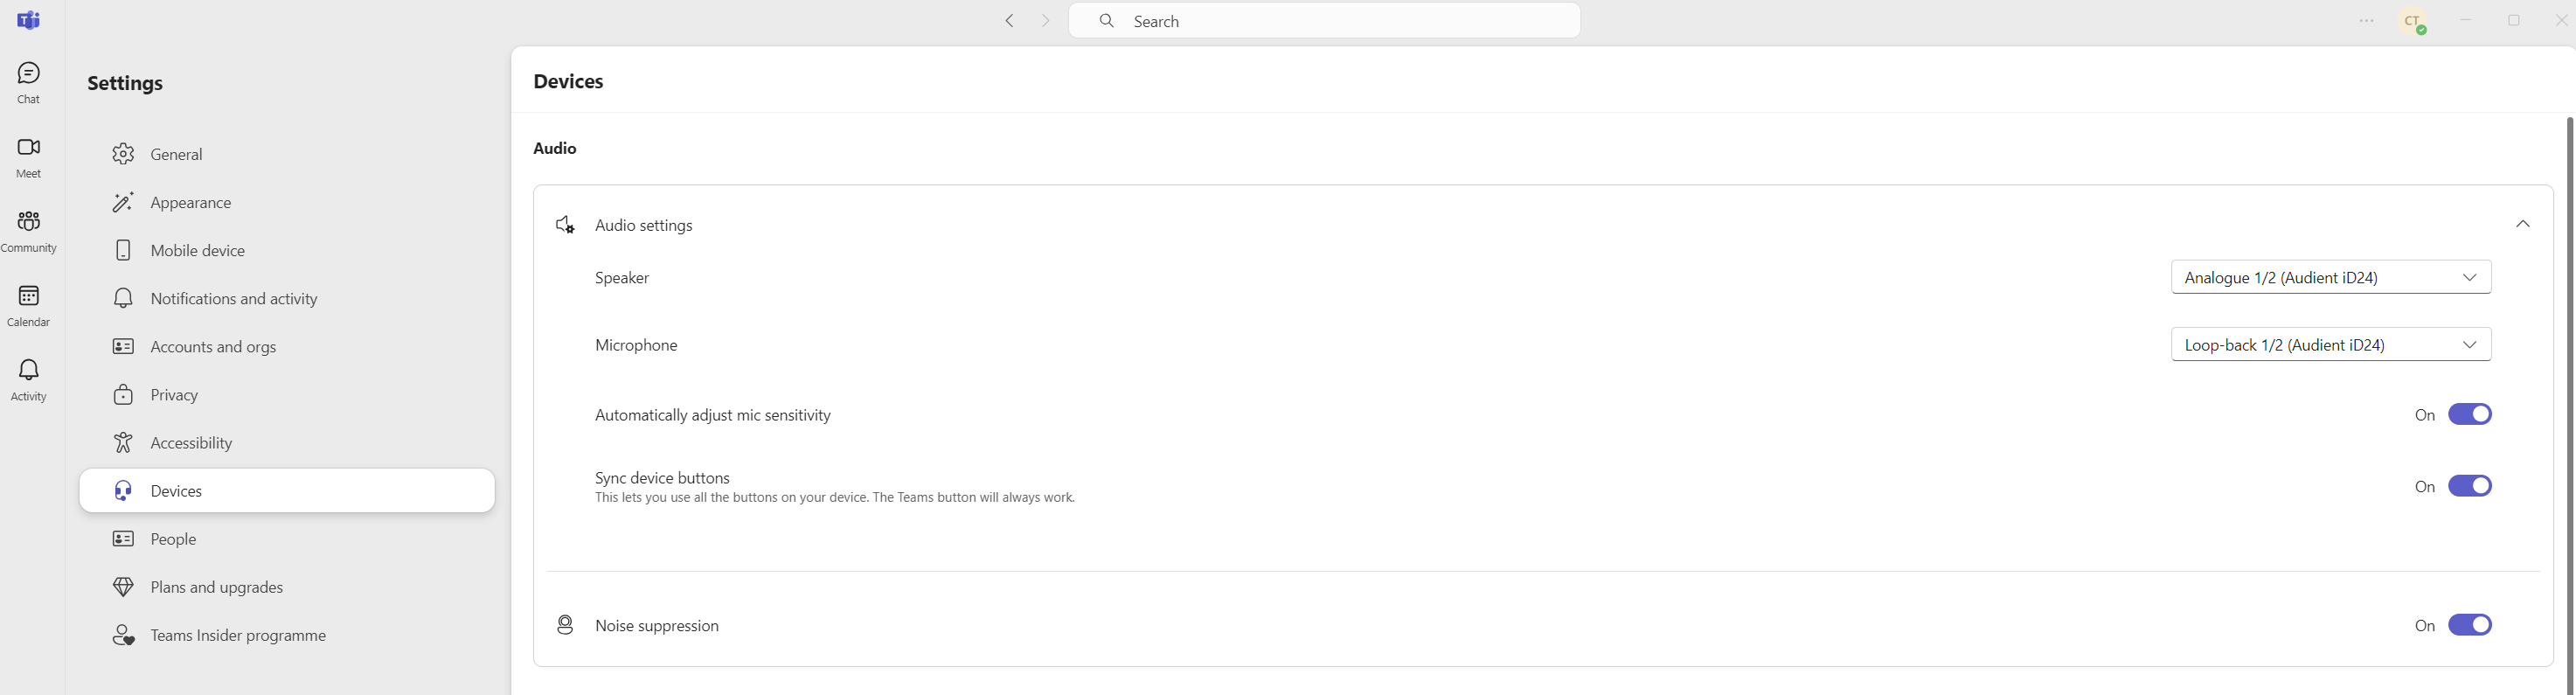2576x695 pixels.
Task: Click the Plans and upgrades diamond icon
Action: 123,587
